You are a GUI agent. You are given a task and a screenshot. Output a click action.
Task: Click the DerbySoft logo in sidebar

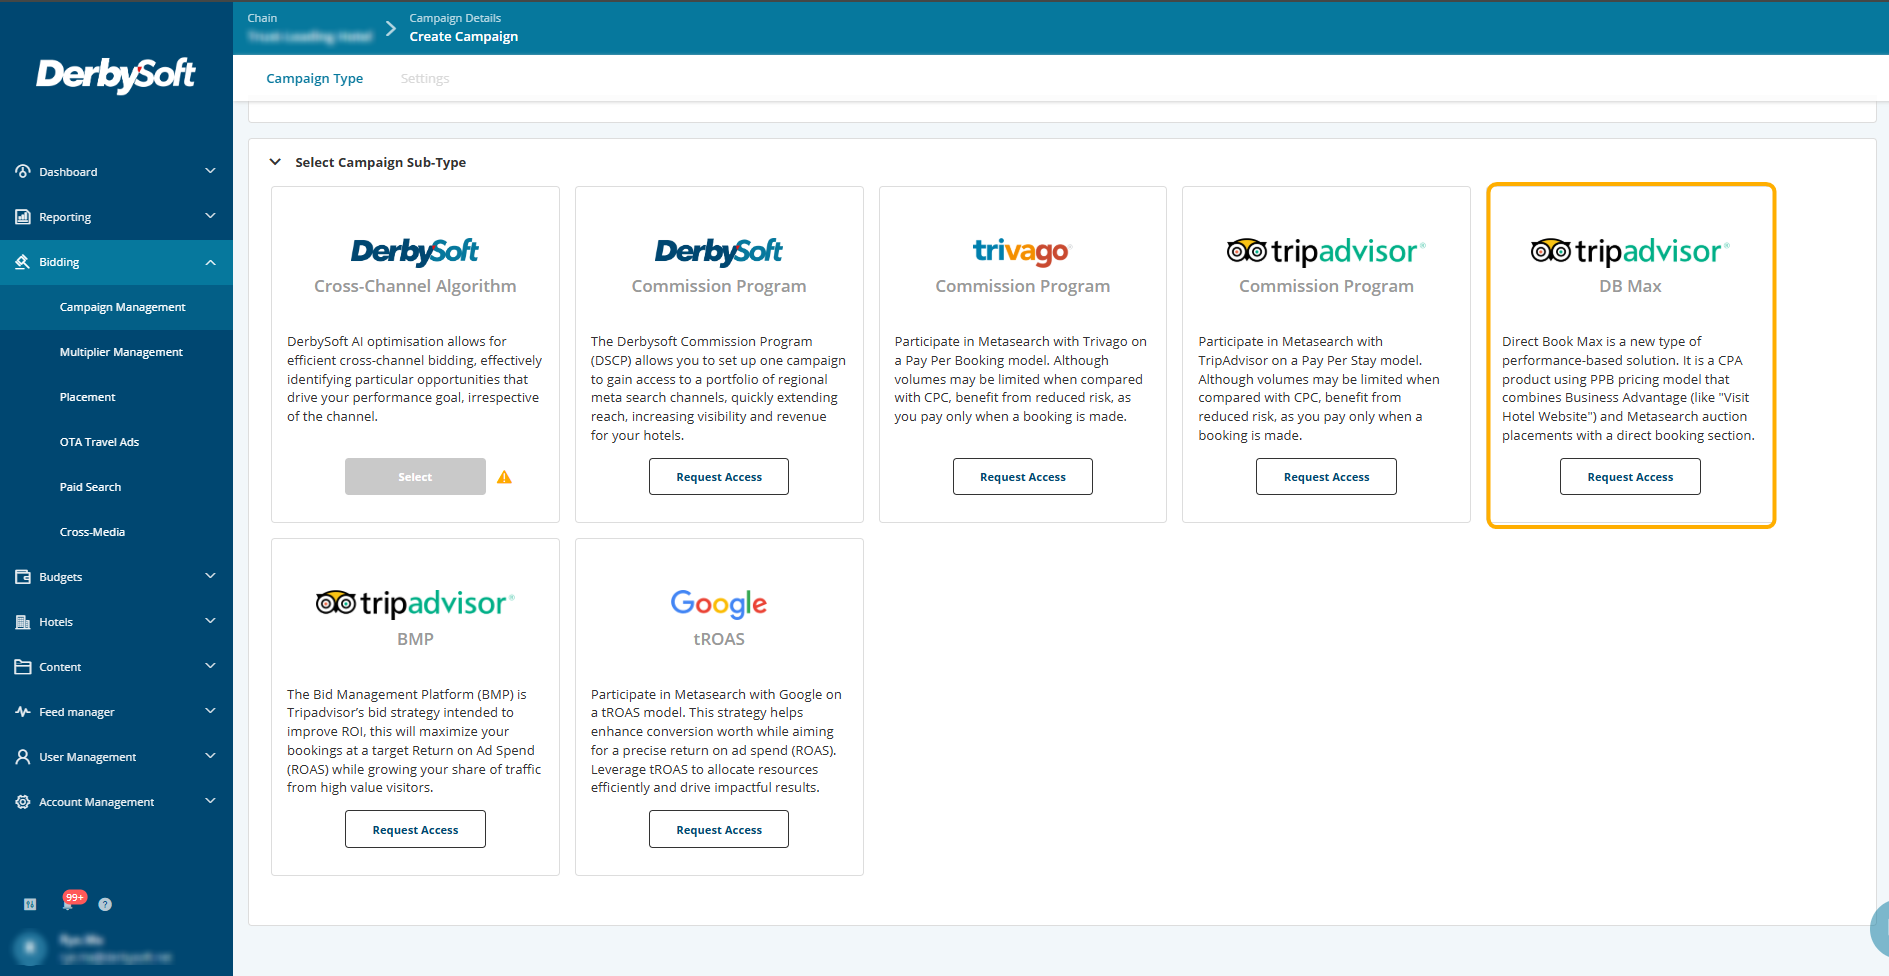pyautogui.click(x=116, y=75)
